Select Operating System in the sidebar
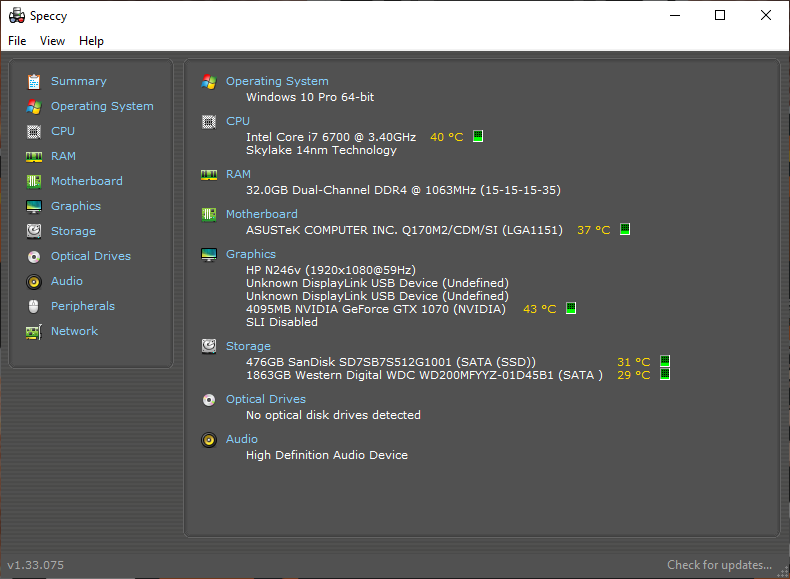 click(x=102, y=106)
